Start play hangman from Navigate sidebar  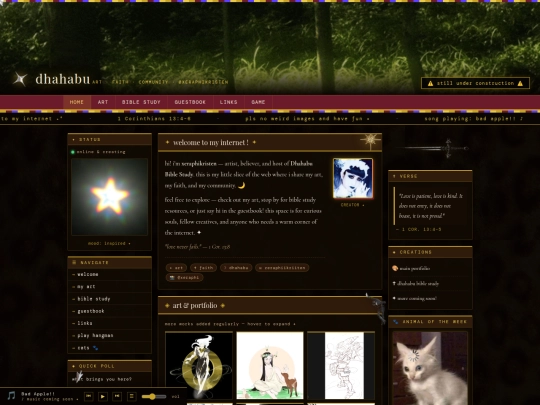click(x=110, y=335)
